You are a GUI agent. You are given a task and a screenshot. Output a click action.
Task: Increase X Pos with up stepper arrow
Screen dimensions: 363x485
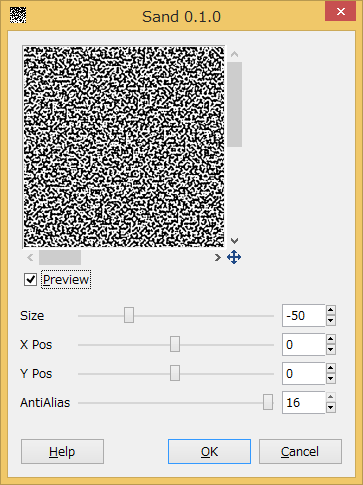tap(330, 339)
